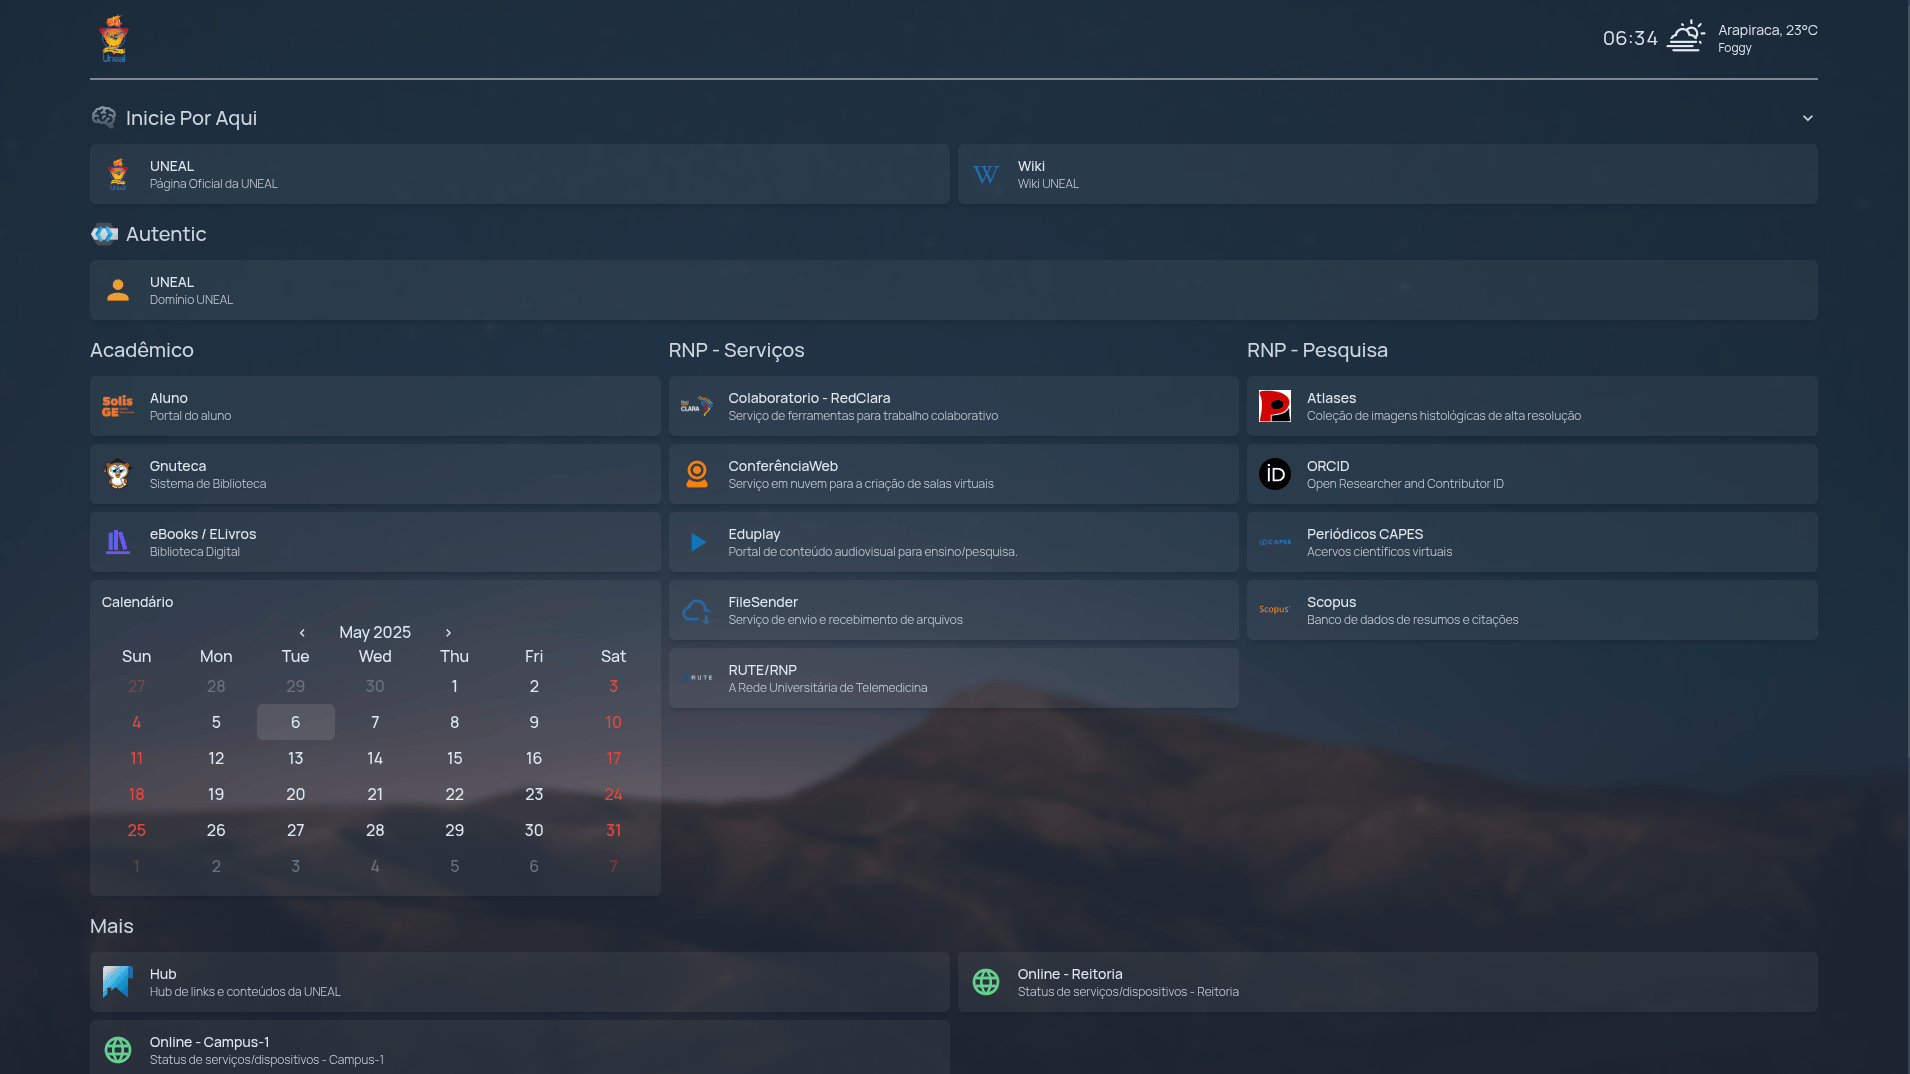Select May 15 in the calendar
1910x1074 pixels.
(x=455, y=758)
